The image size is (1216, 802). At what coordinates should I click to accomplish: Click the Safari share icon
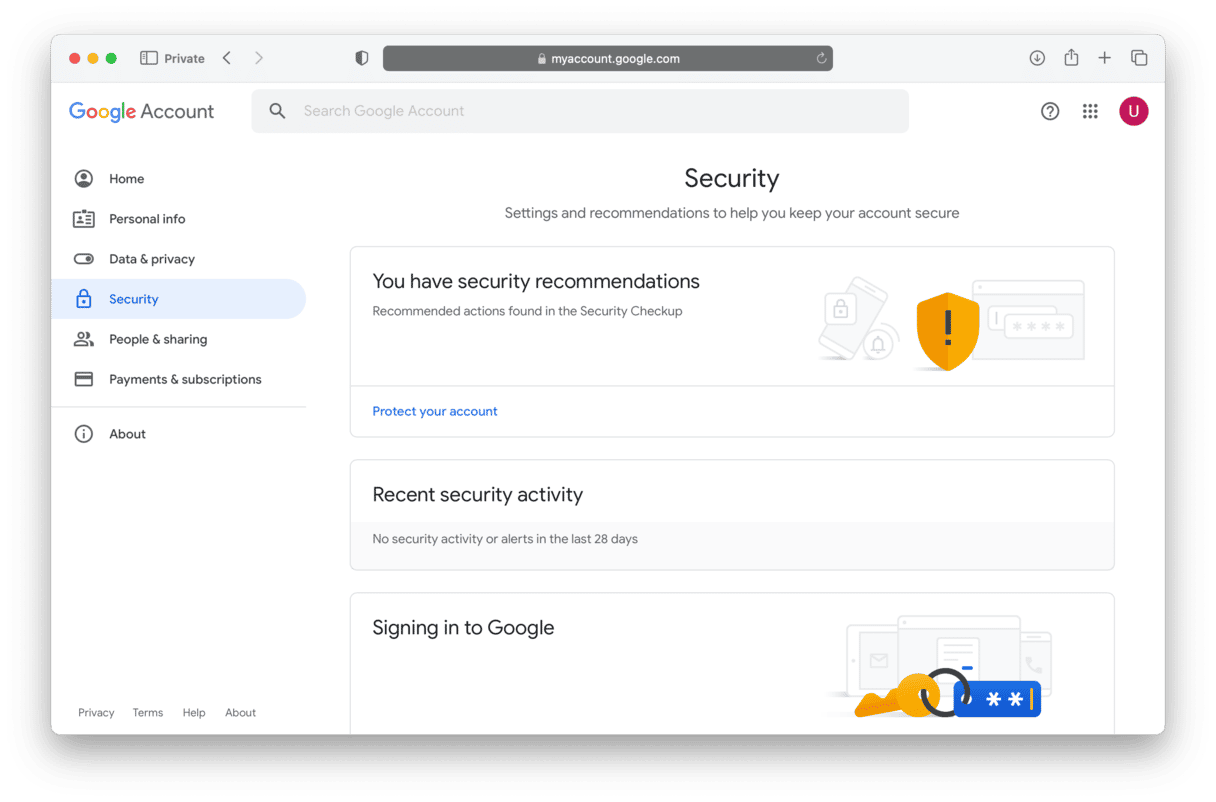click(x=1071, y=57)
